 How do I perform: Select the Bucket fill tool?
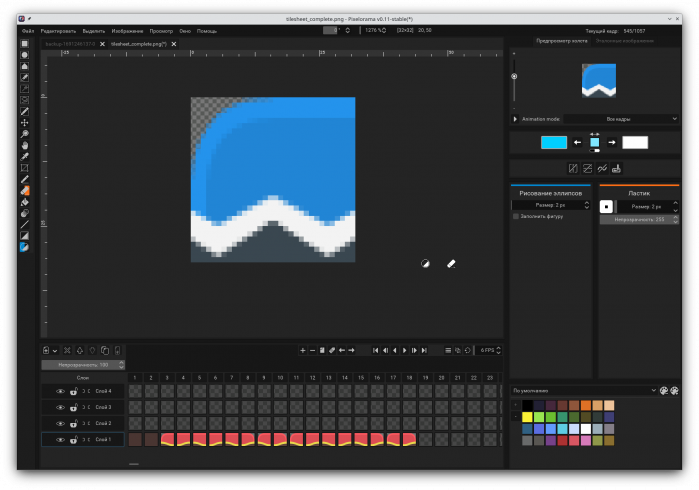coord(25,202)
